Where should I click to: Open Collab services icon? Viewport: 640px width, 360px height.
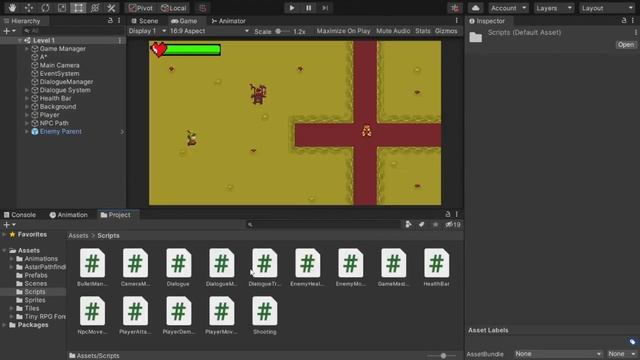coord(455,8)
